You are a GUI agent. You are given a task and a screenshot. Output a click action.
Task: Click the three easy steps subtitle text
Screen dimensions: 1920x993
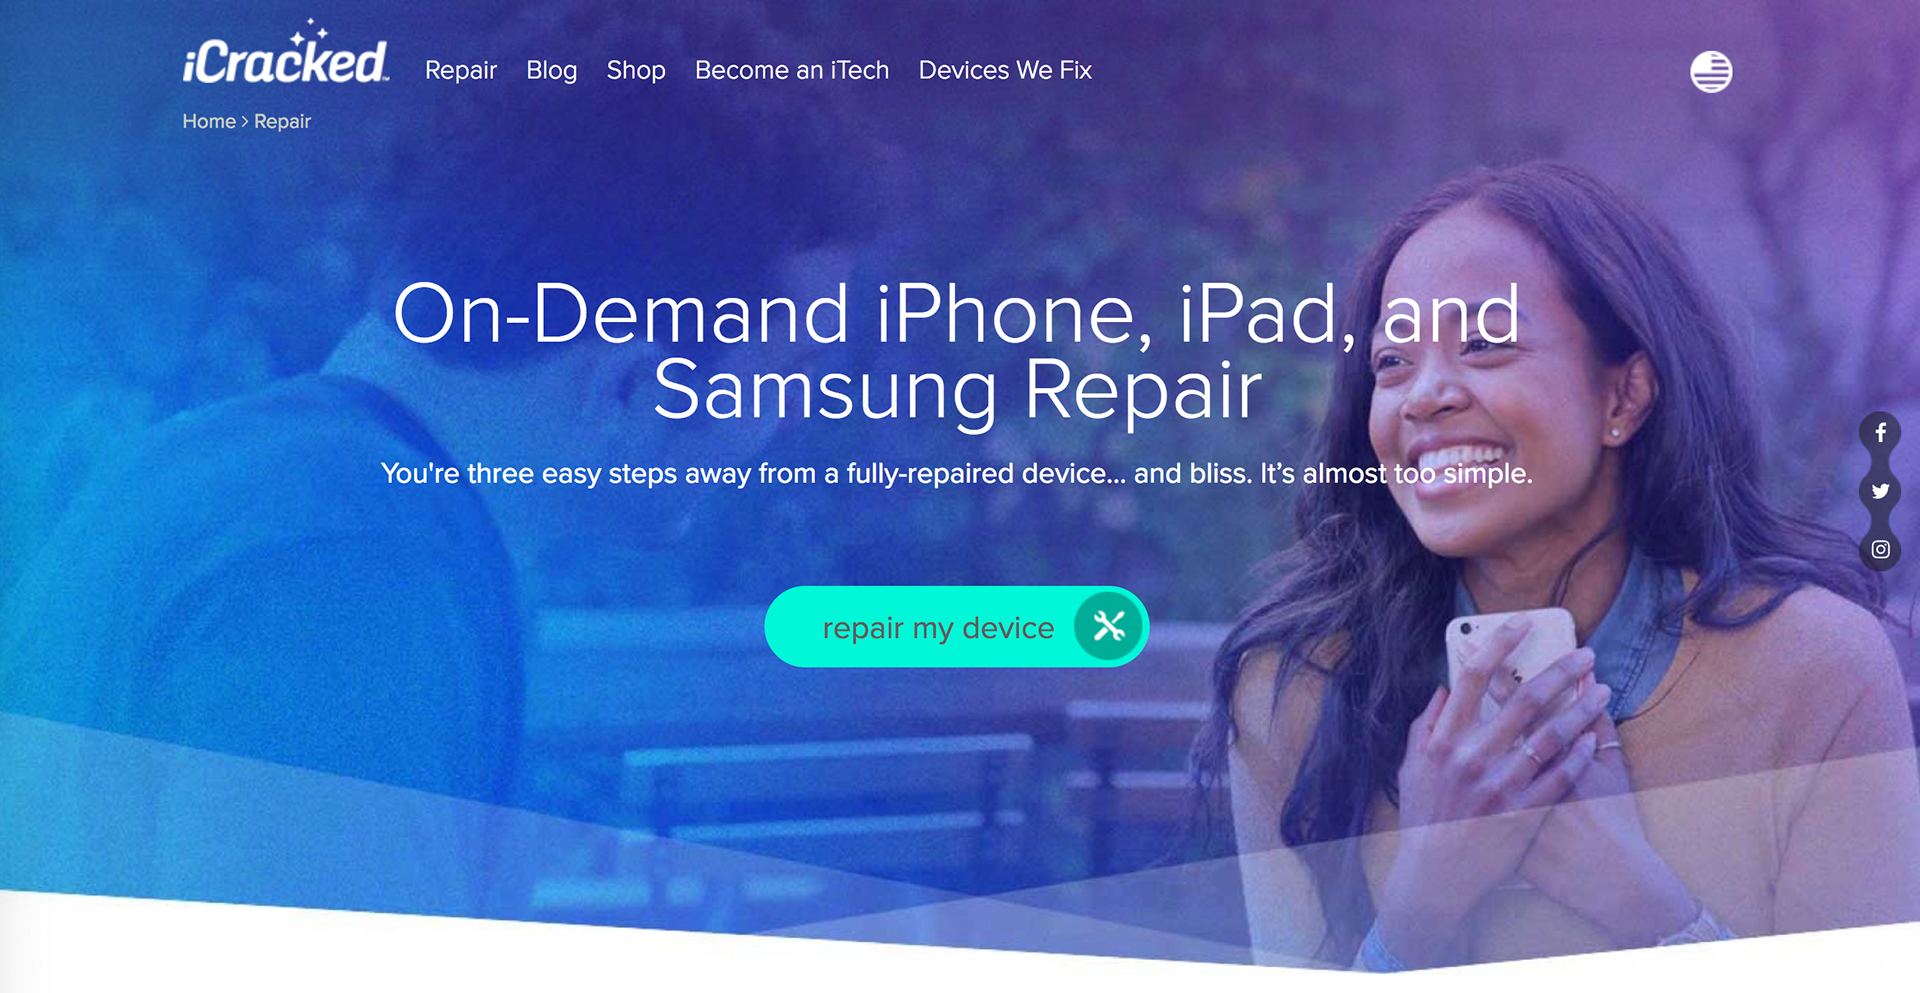957,473
